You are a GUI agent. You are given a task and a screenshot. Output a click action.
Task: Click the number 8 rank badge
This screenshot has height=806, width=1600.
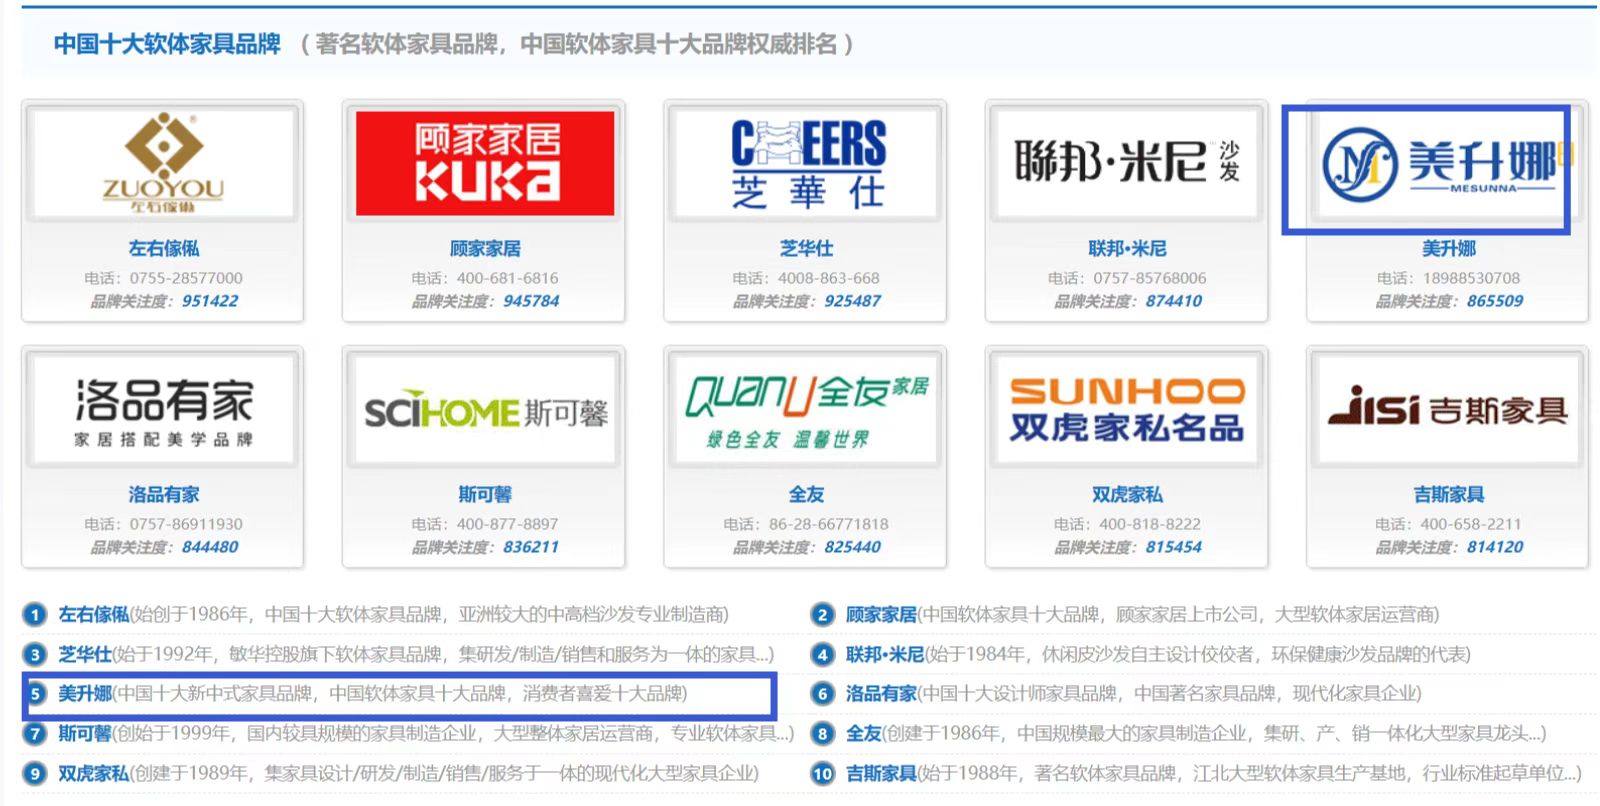click(822, 734)
